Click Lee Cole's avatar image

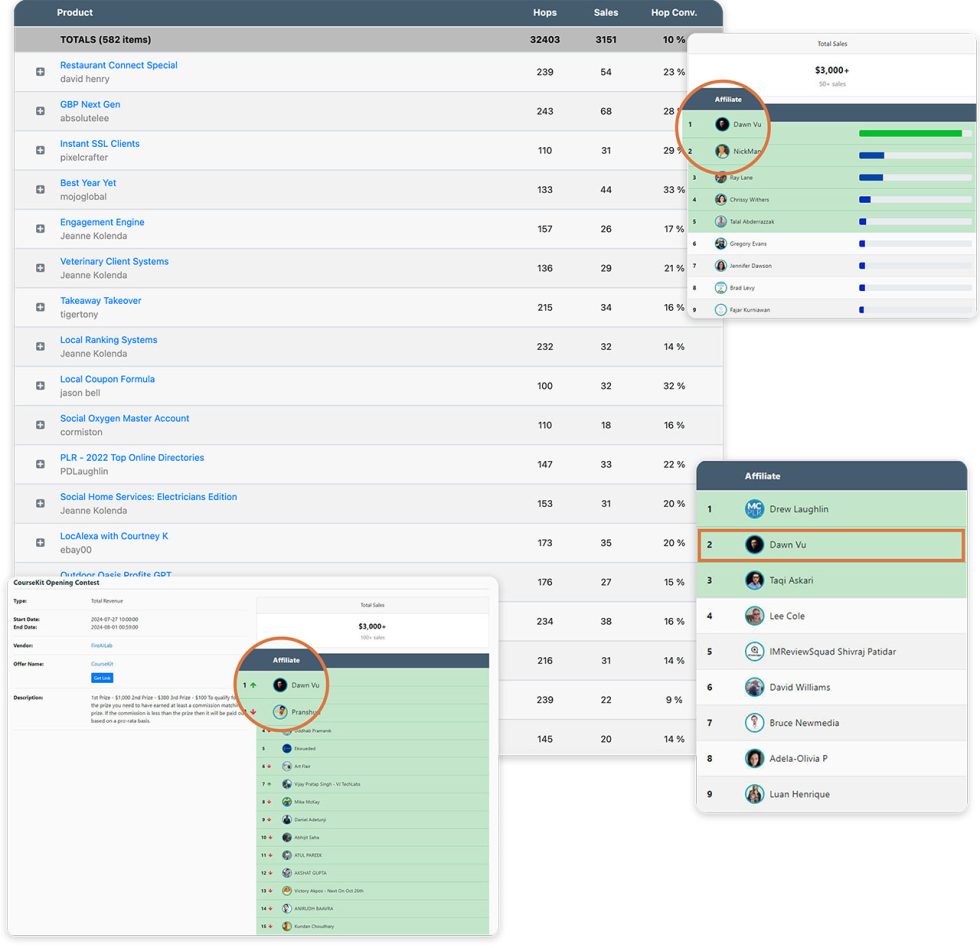click(x=754, y=616)
